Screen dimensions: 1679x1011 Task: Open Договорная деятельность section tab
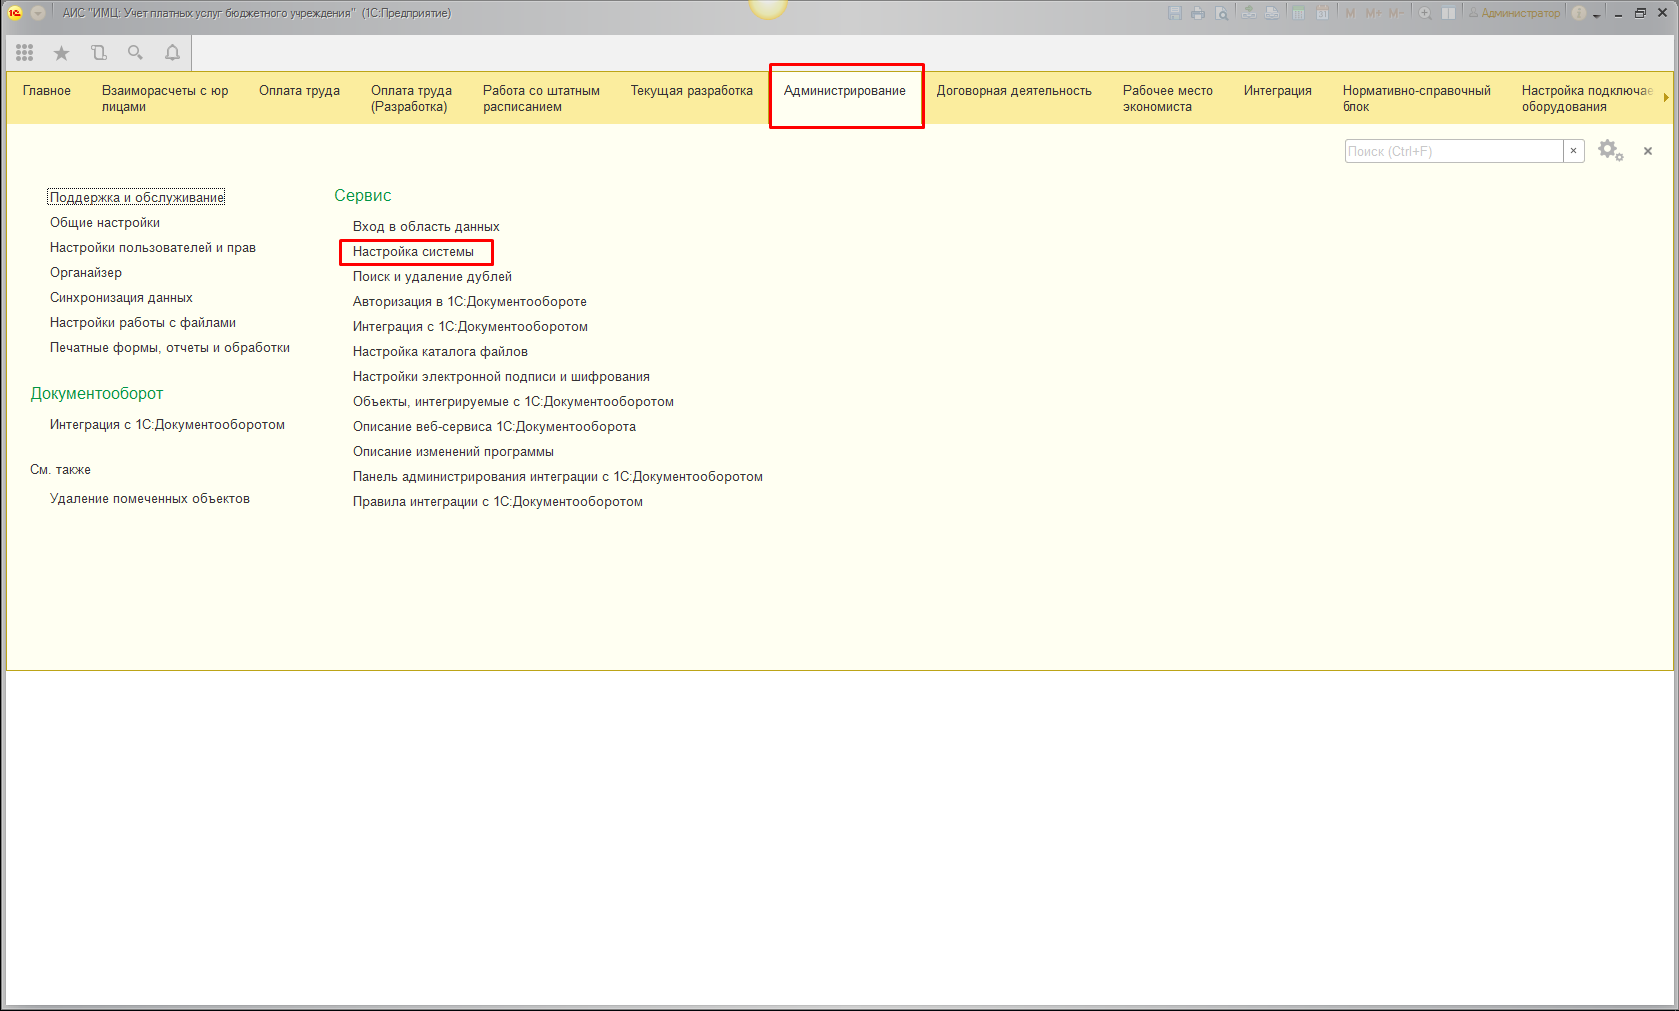tap(1014, 91)
